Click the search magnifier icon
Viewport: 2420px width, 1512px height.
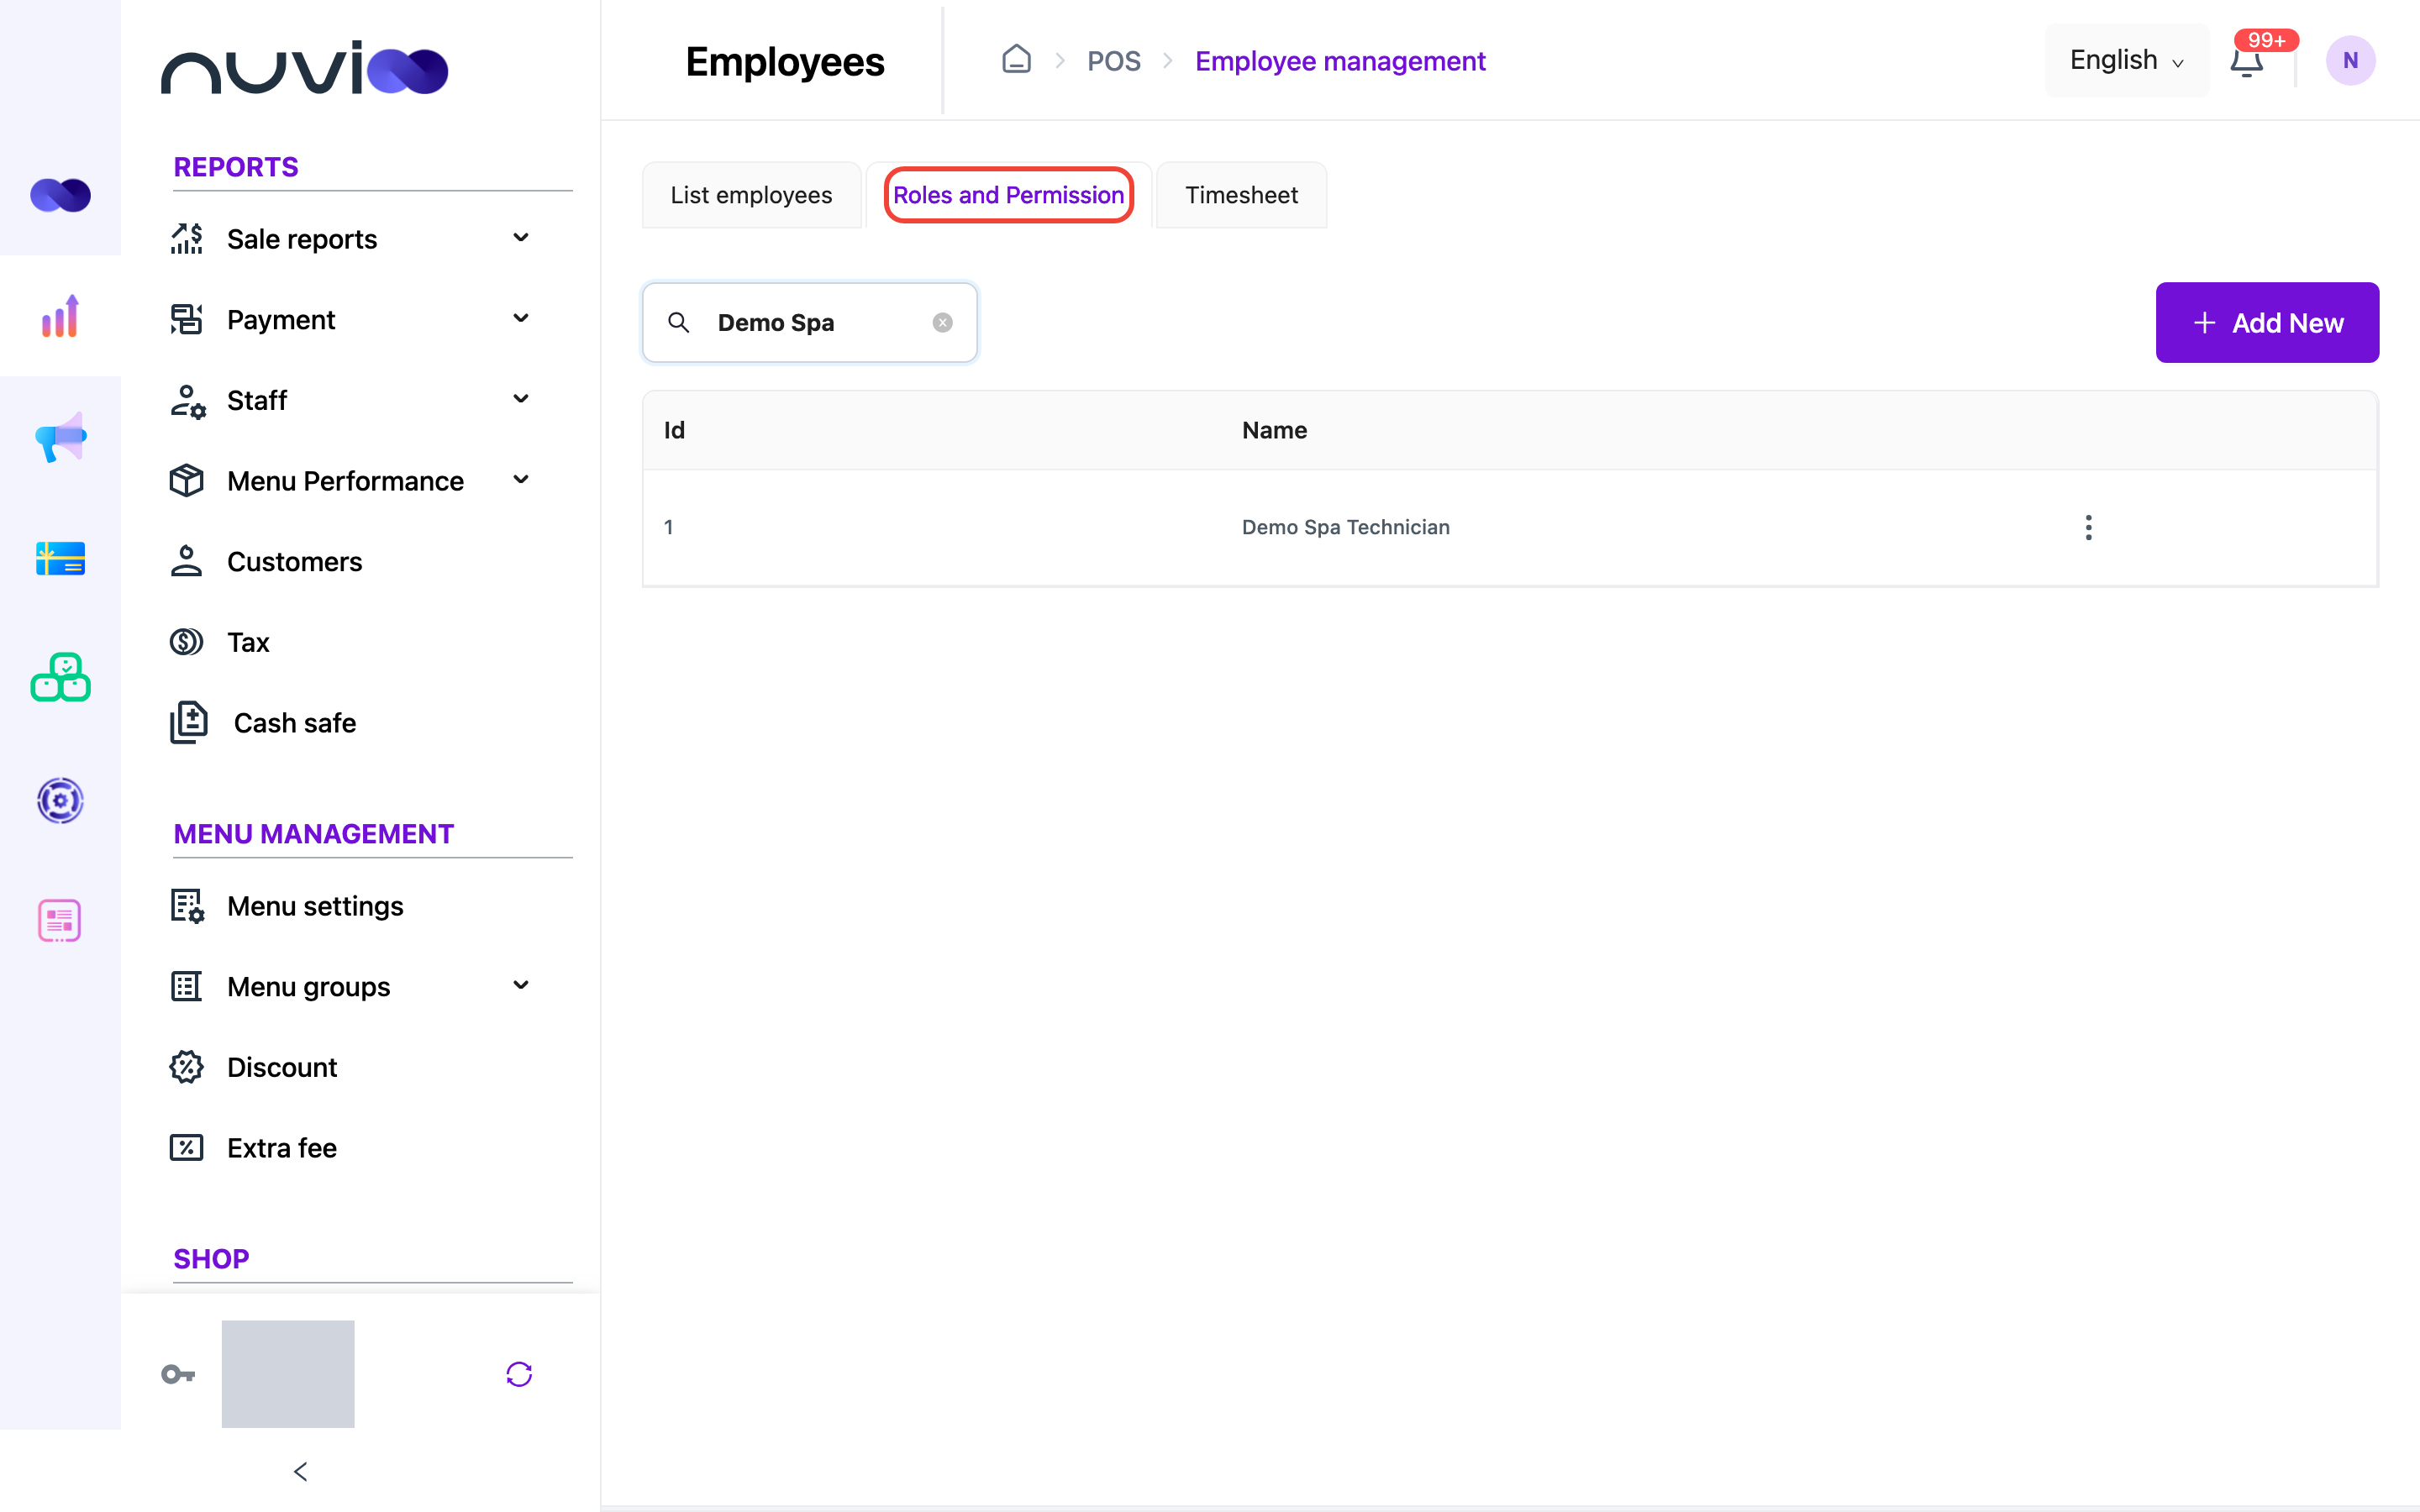pyautogui.click(x=679, y=322)
